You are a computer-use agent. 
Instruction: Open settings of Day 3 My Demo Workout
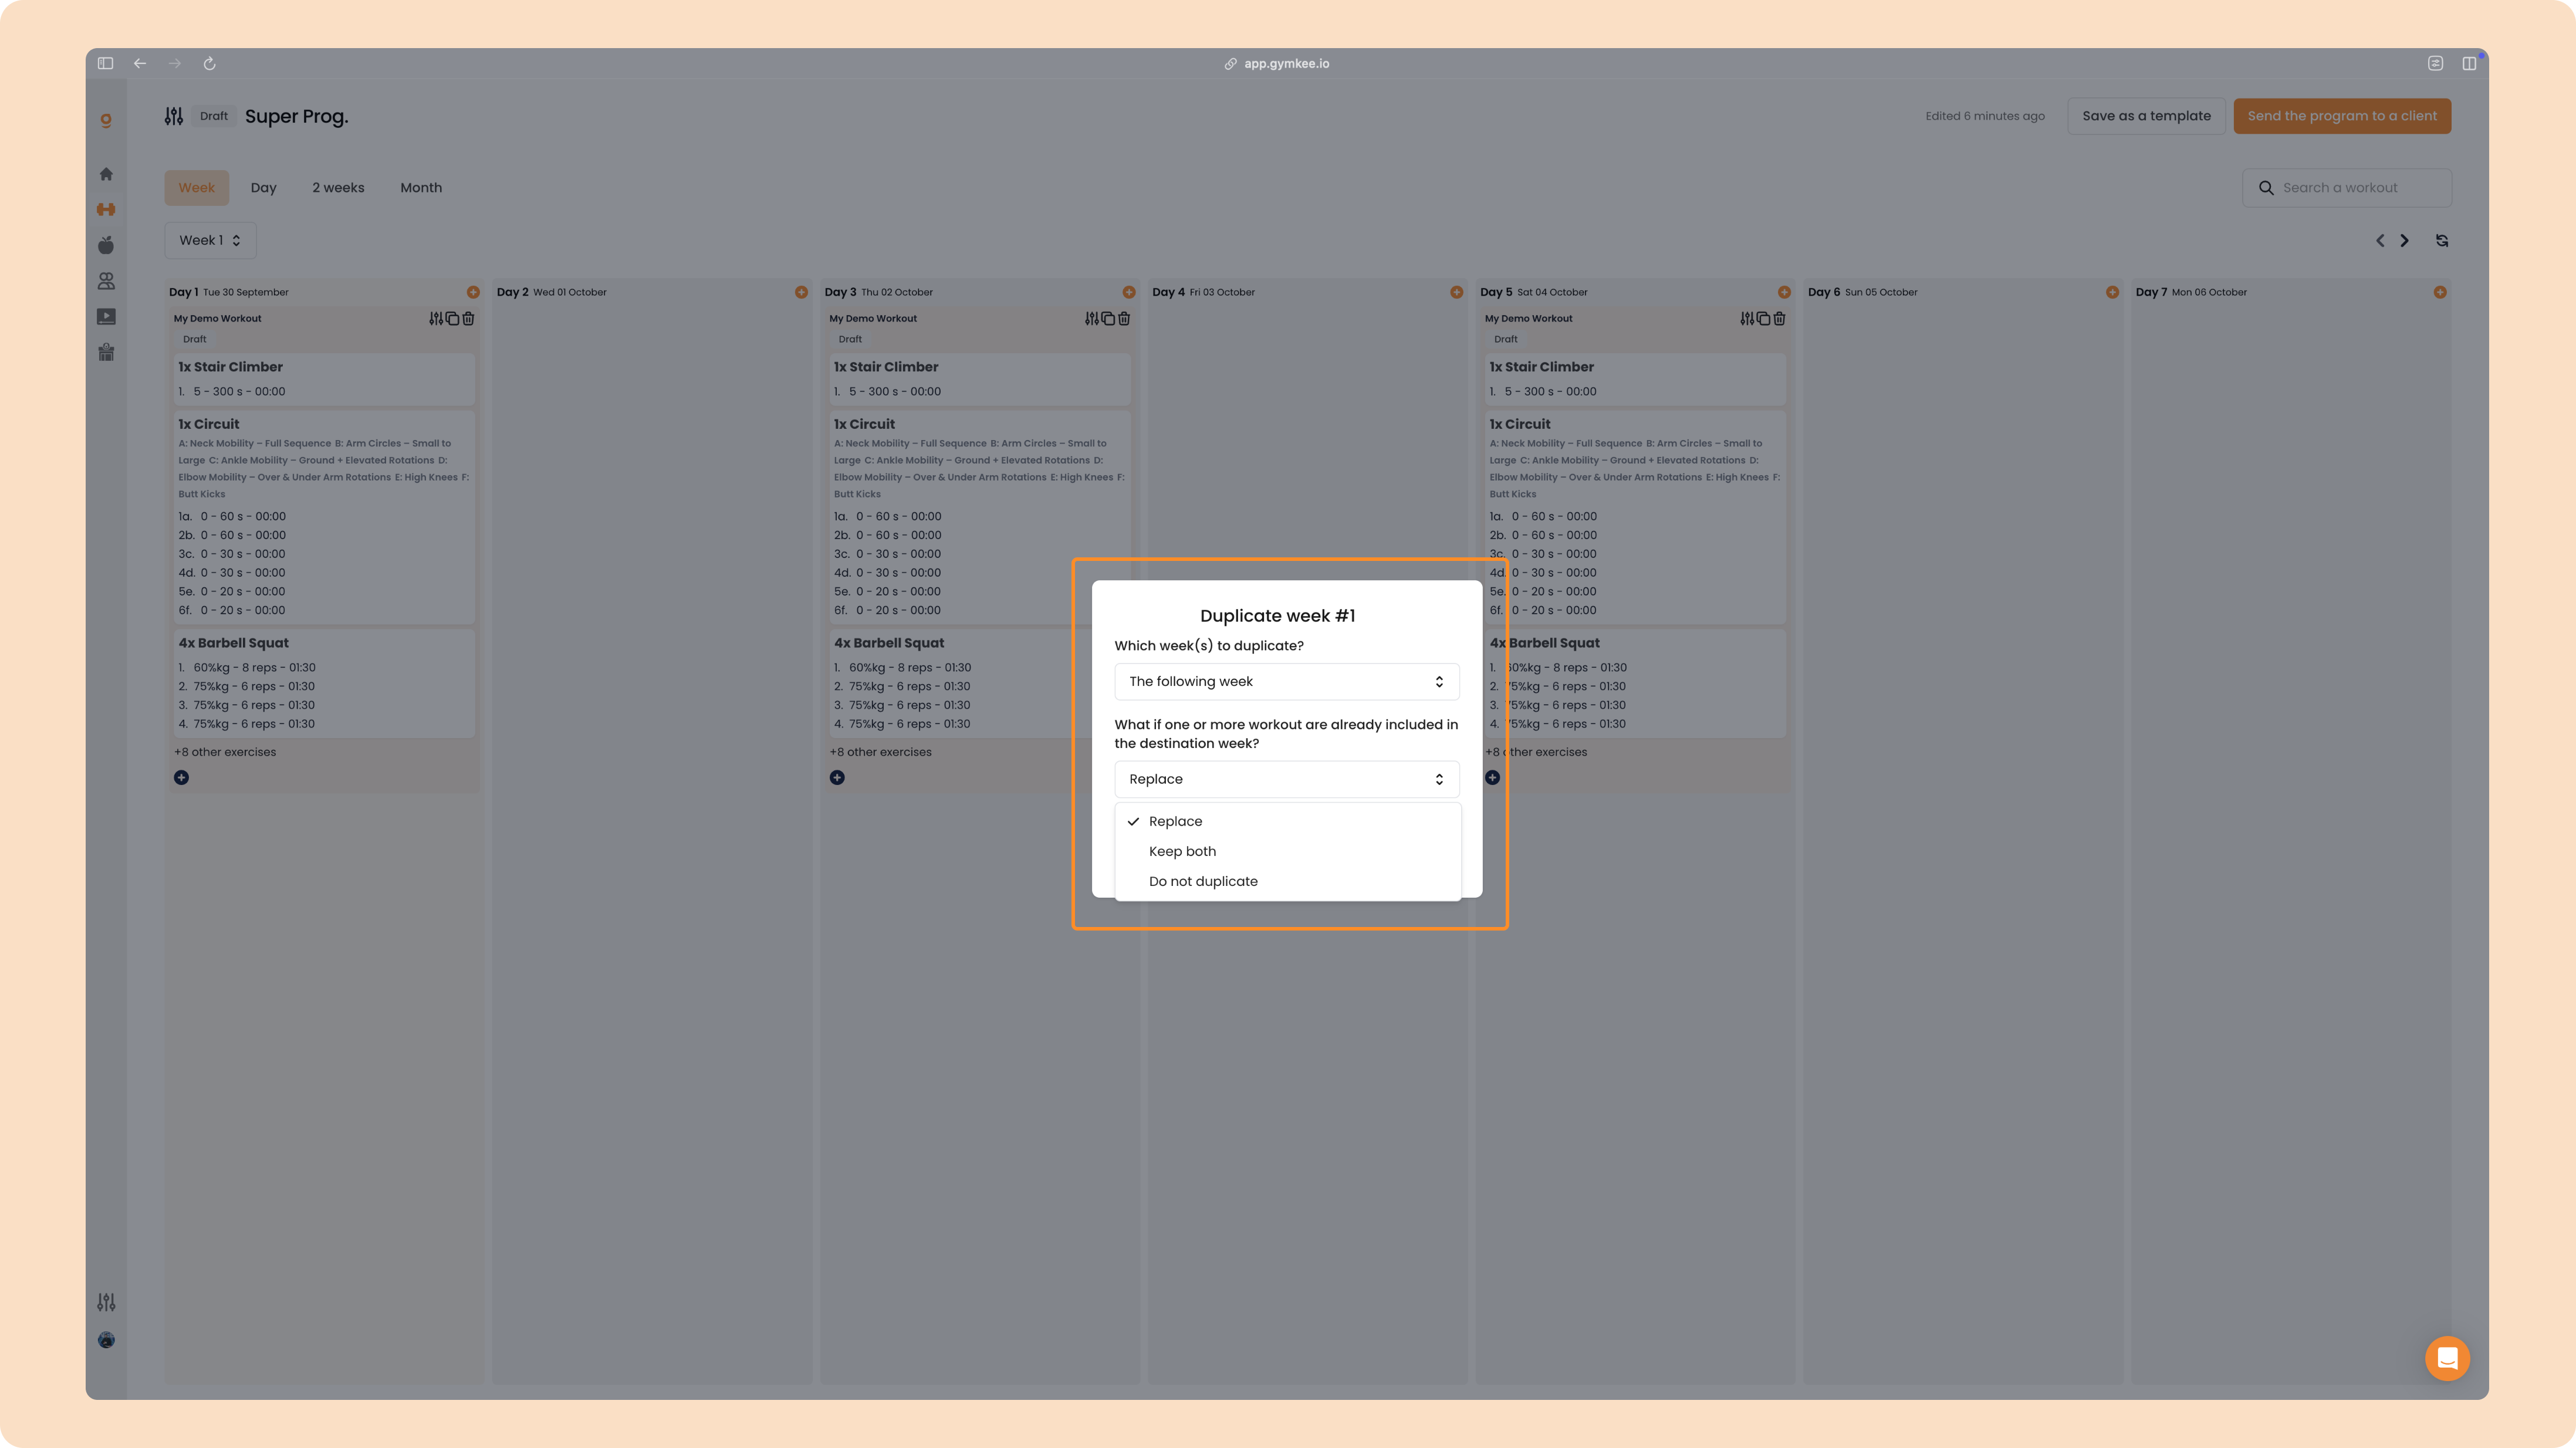(x=1092, y=318)
